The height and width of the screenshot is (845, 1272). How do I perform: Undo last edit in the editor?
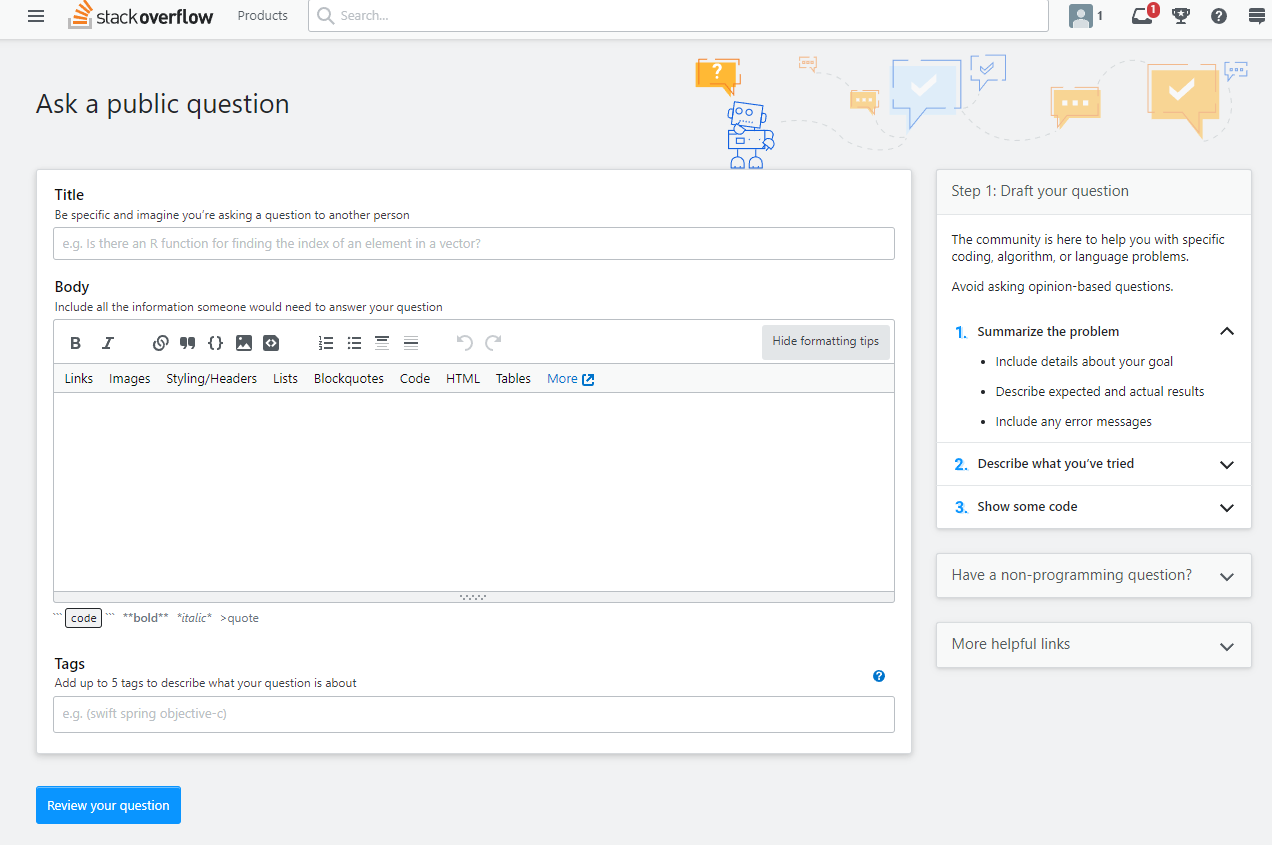point(465,343)
